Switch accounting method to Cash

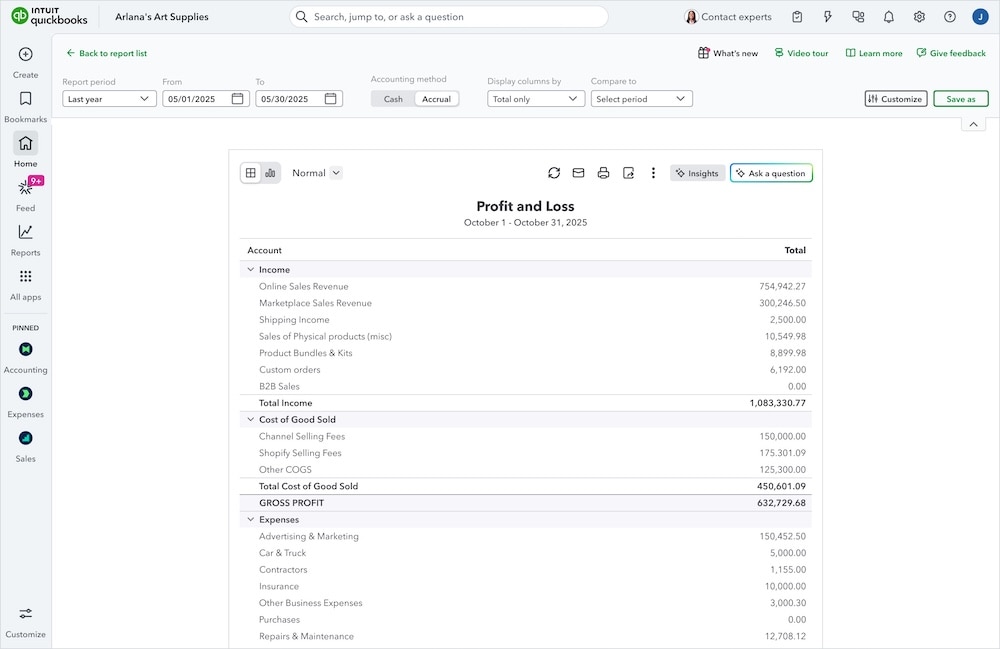click(x=391, y=99)
